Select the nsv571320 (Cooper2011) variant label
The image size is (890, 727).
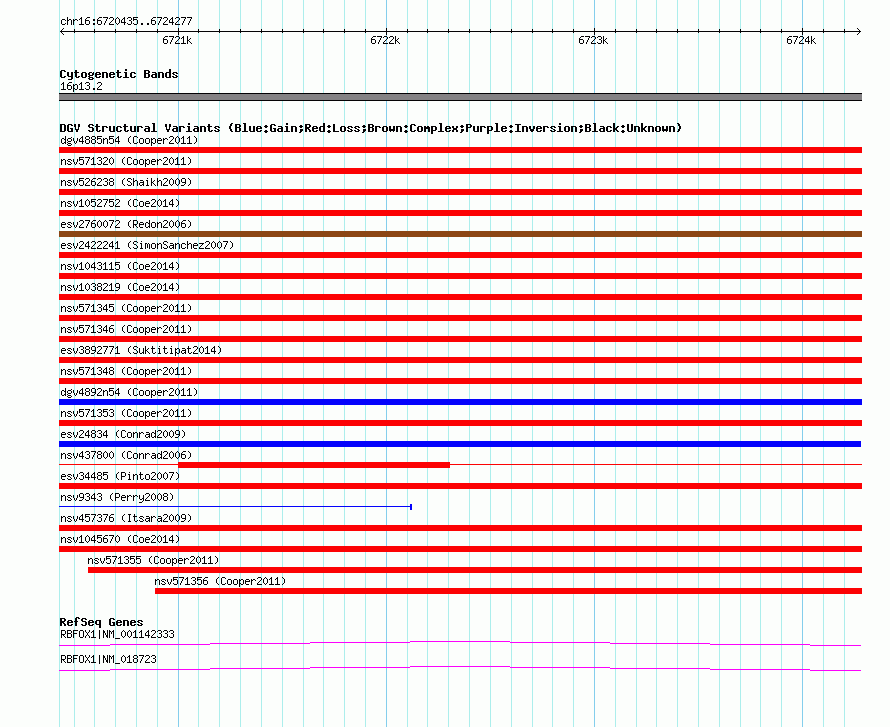pos(126,161)
